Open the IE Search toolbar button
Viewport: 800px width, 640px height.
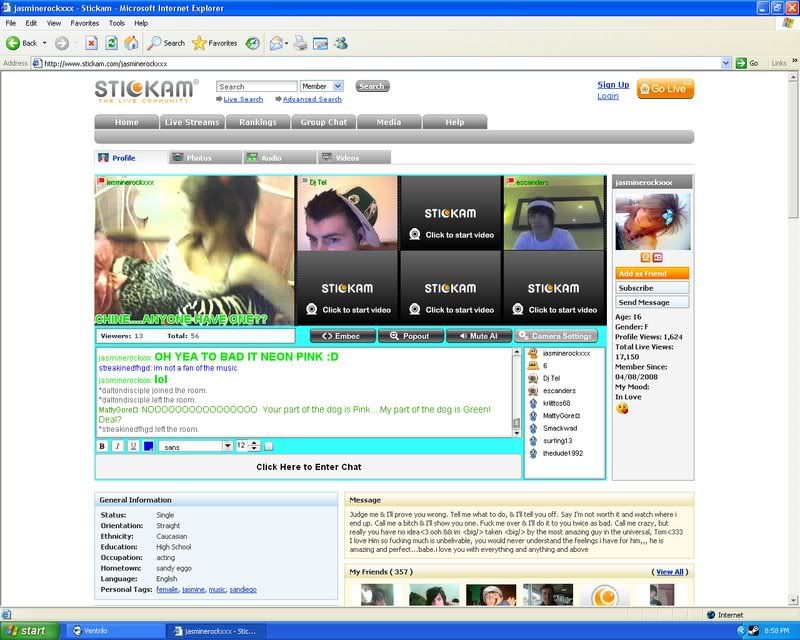[x=166, y=43]
